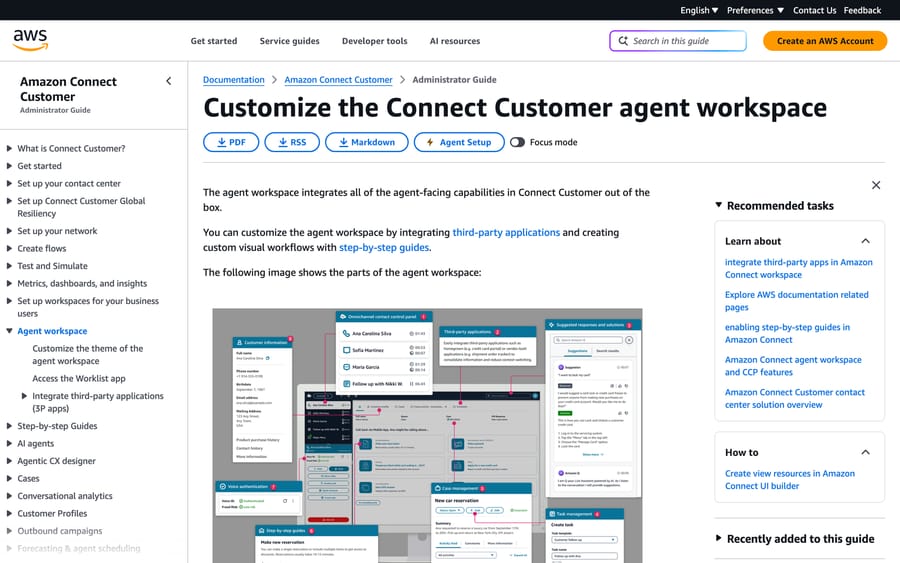Image resolution: width=900 pixels, height=563 pixels.
Task: Click in the Search in this guide field
Action: click(678, 41)
